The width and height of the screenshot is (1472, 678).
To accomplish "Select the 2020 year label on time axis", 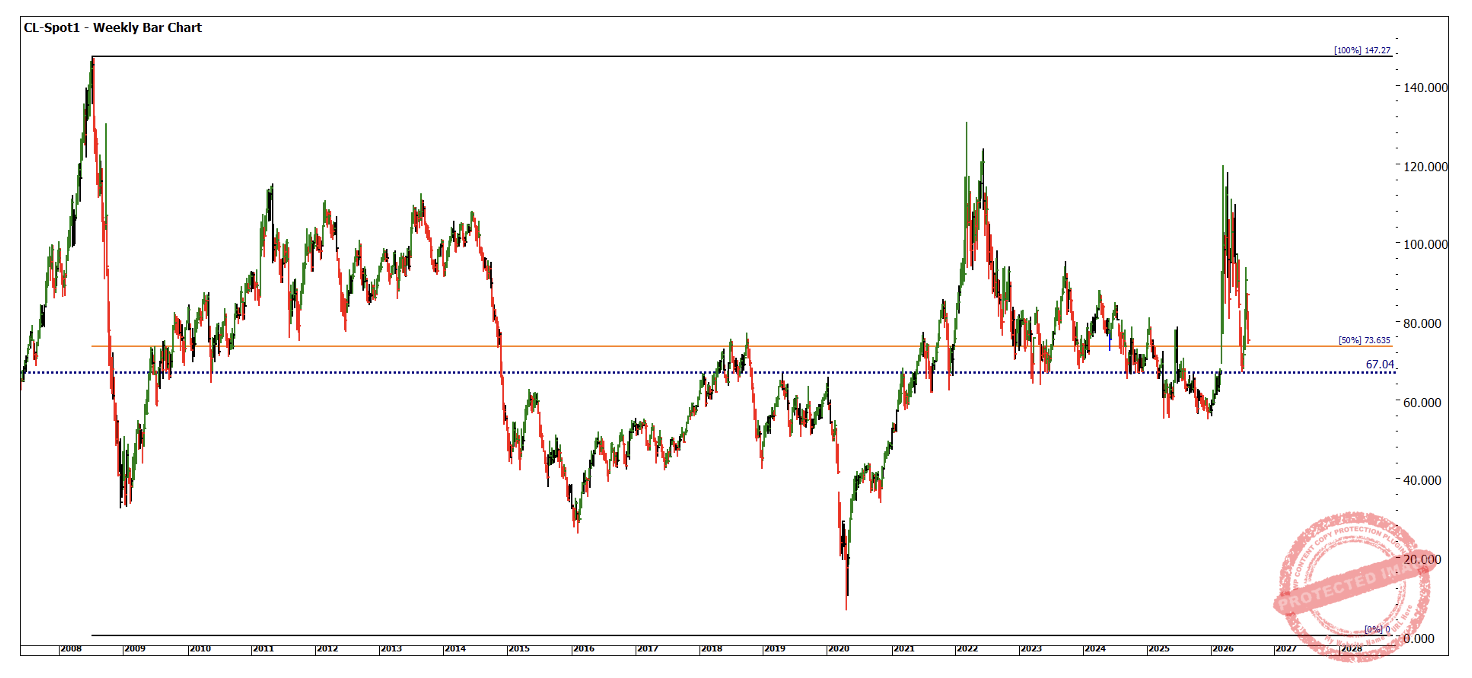I will tap(839, 649).
